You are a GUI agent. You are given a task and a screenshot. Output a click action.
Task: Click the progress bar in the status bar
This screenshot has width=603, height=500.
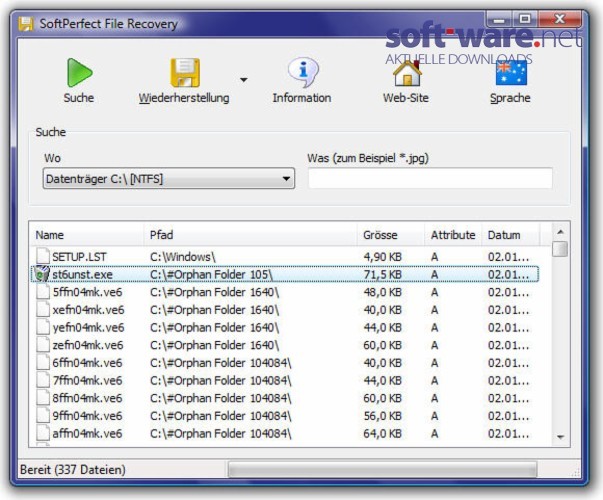(x=382, y=470)
